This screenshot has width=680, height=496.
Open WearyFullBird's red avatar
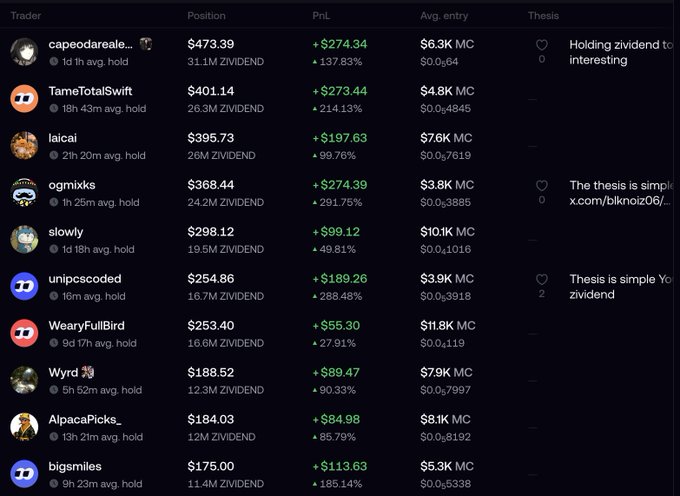pyautogui.click(x=24, y=333)
